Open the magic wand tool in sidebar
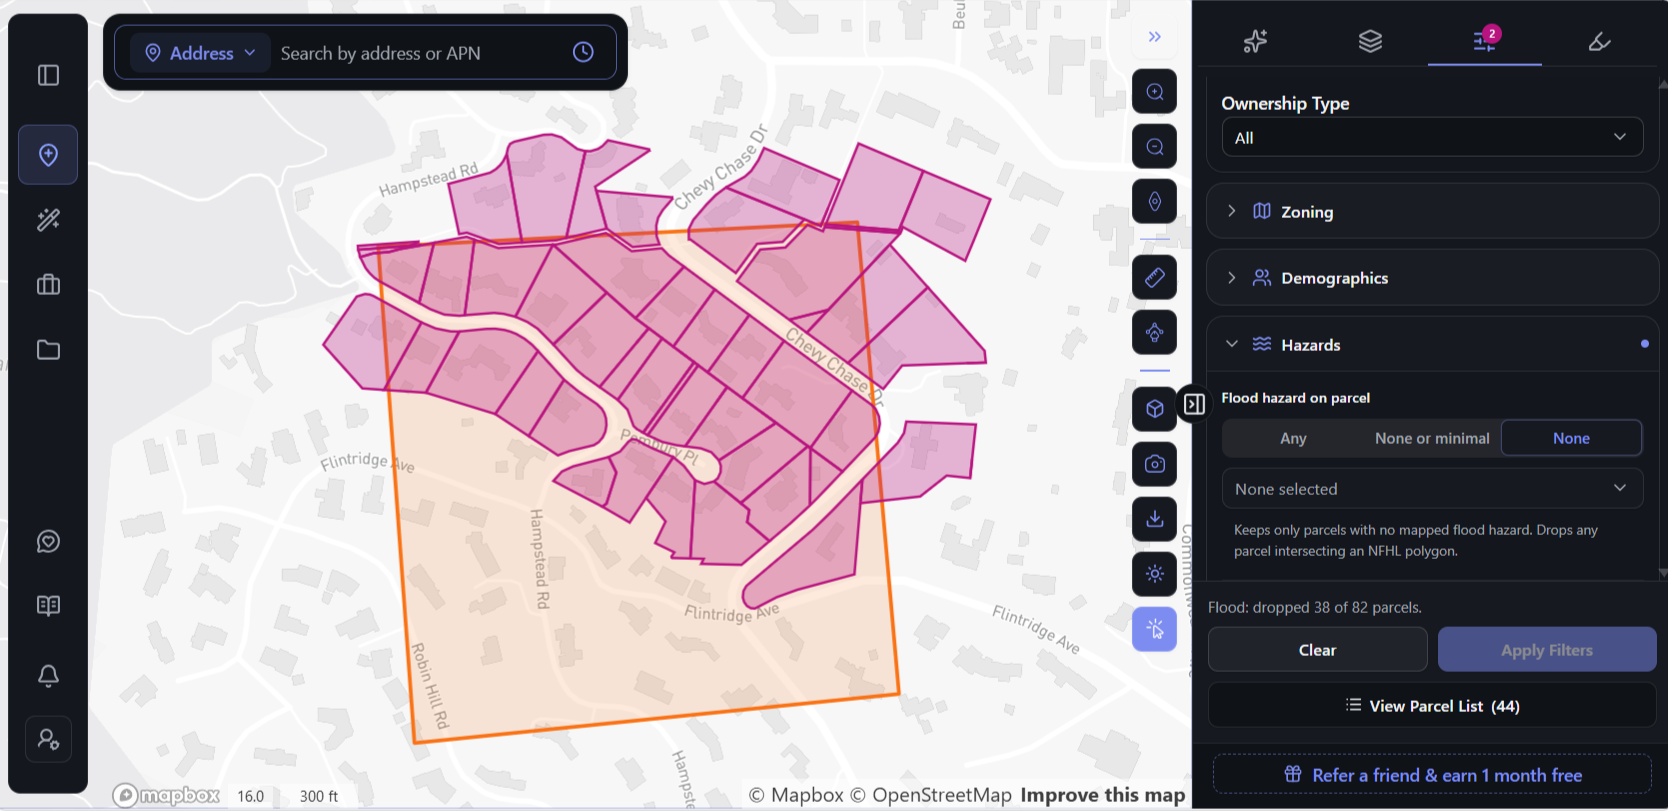The image size is (1668, 811). coord(48,220)
